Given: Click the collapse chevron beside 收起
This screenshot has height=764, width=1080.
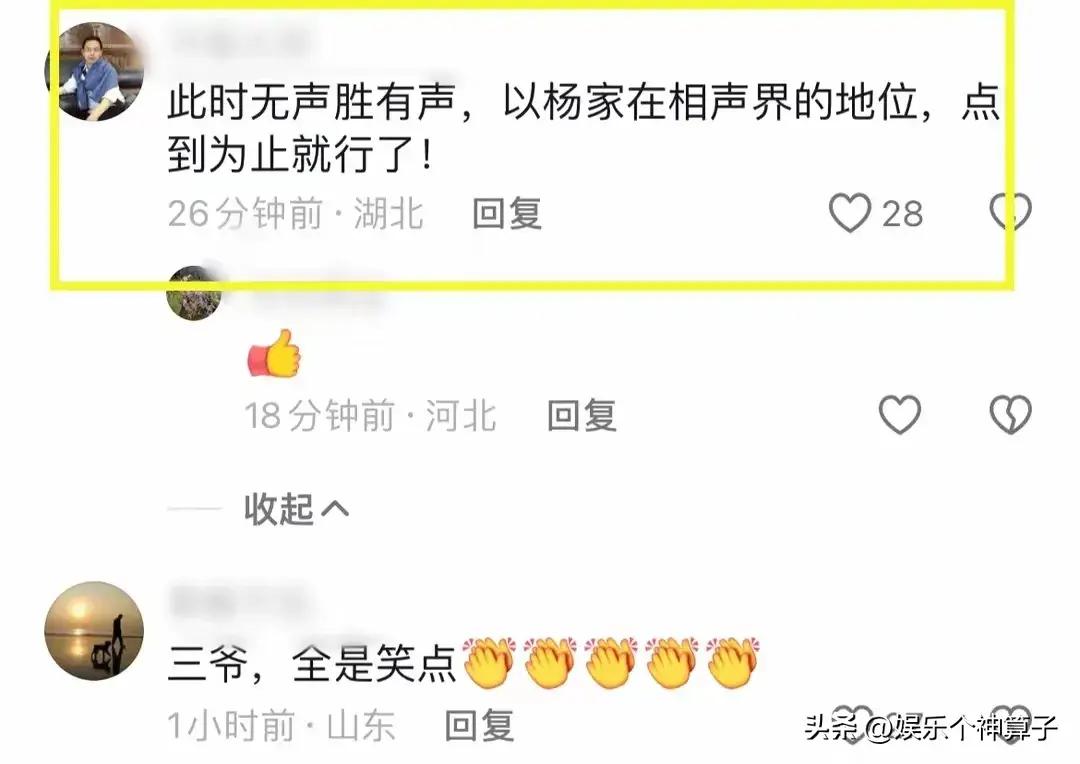Looking at the screenshot, I should [x=335, y=509].
